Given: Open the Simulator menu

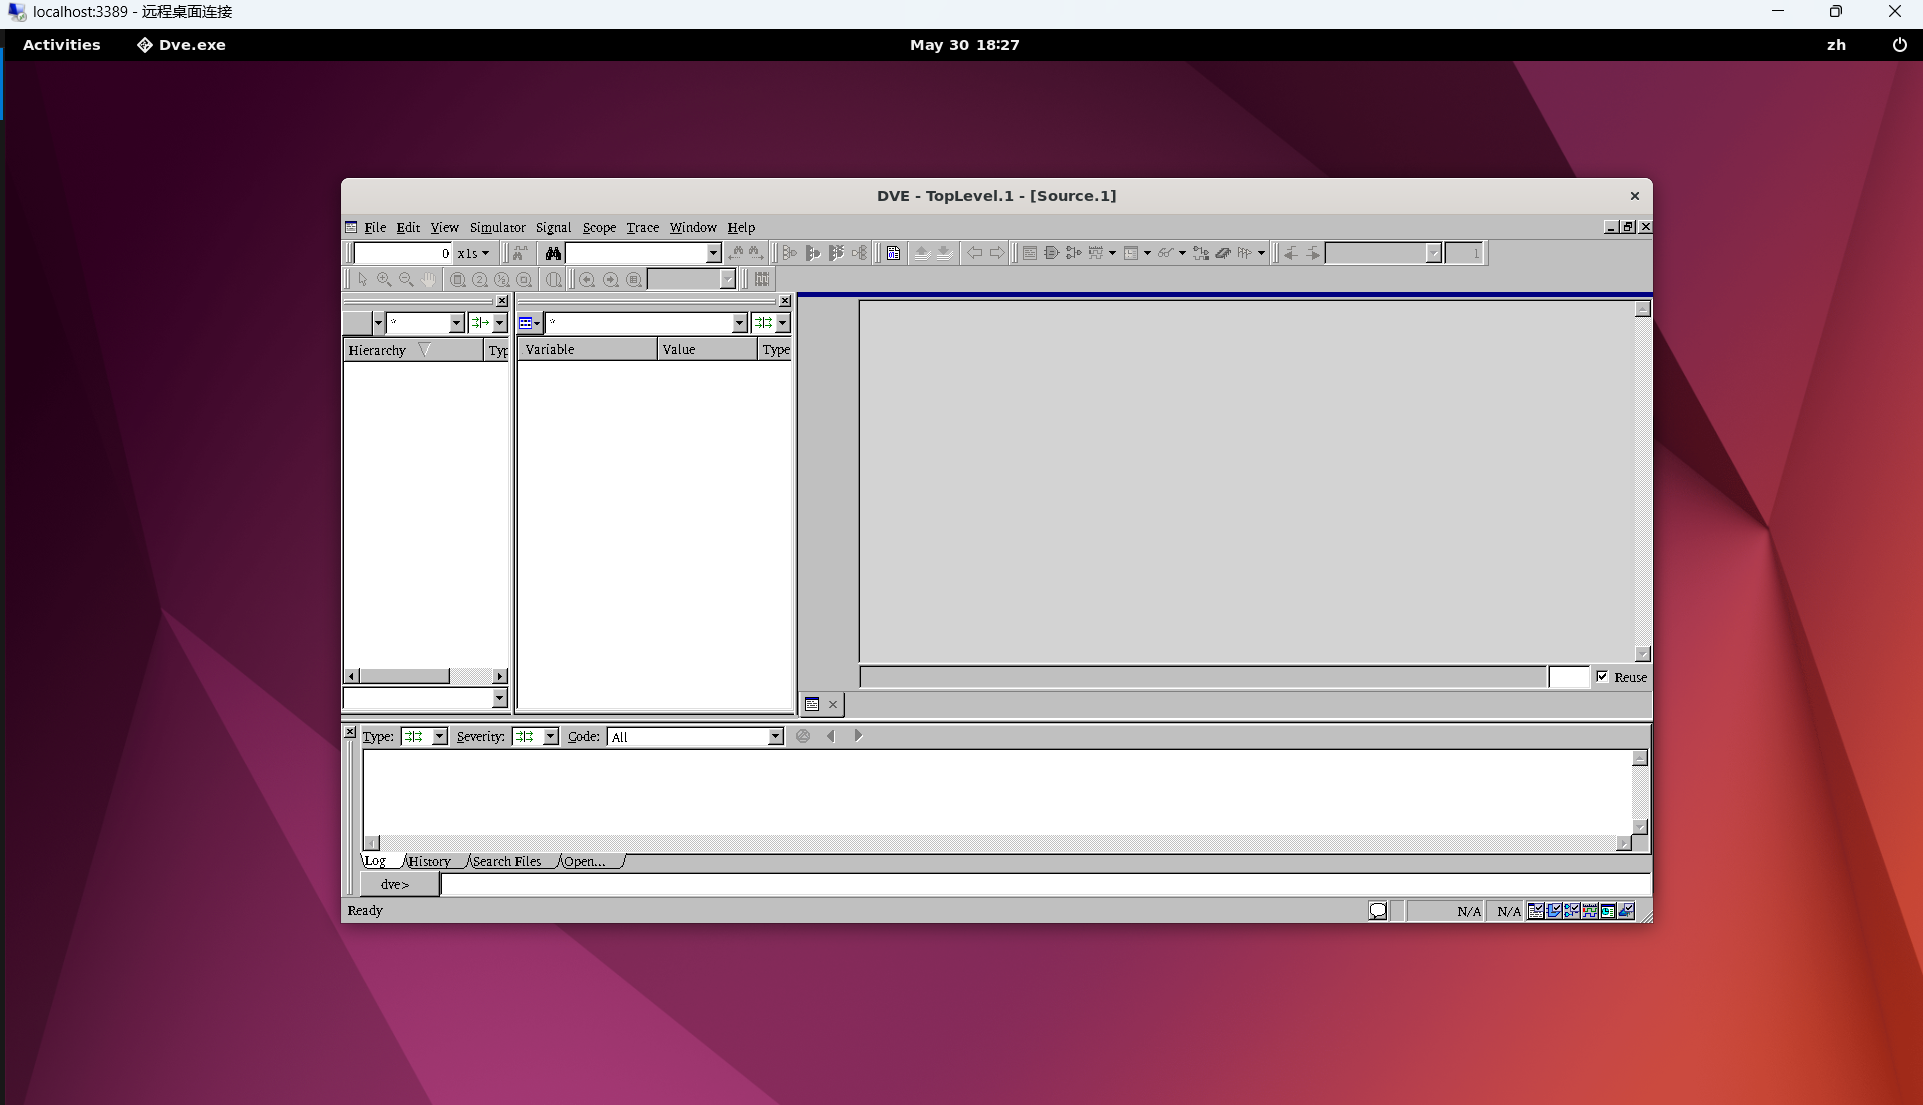Looking at the screenshot, I should [x=497, y=228].
